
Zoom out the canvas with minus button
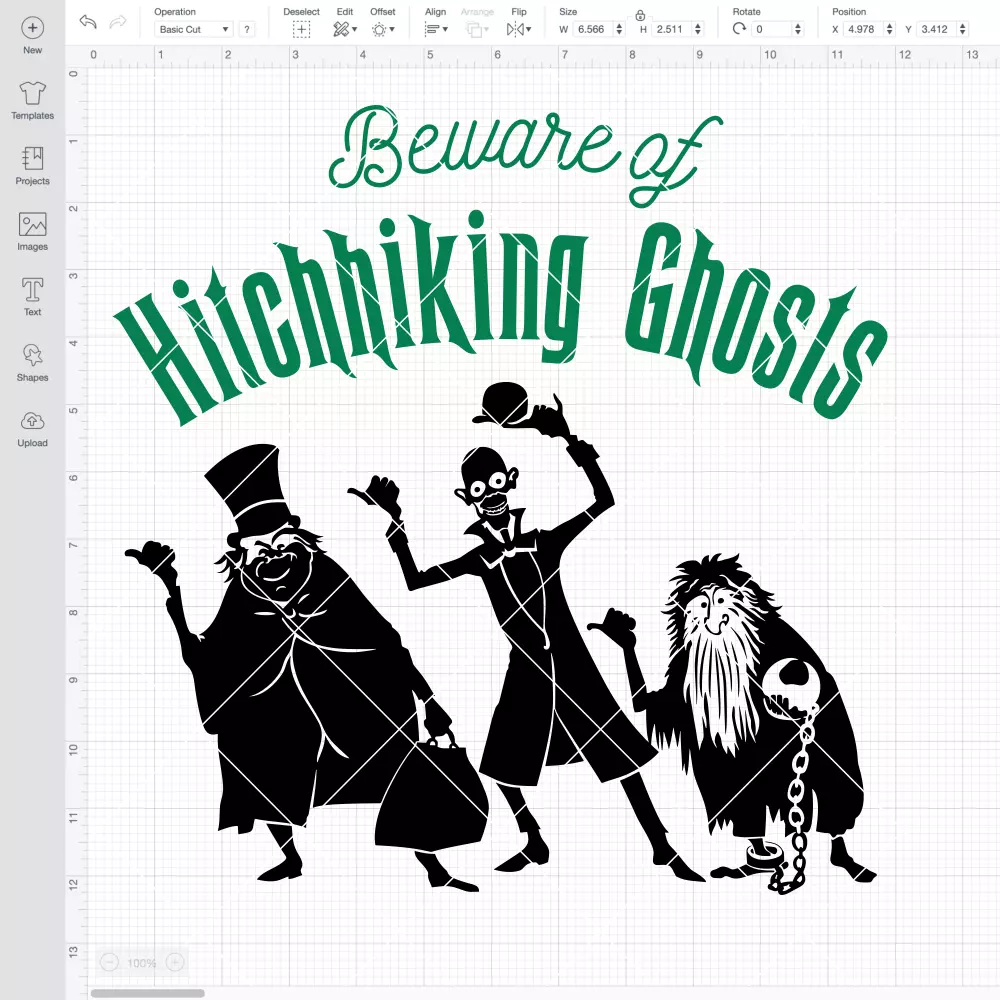point(109,962)
